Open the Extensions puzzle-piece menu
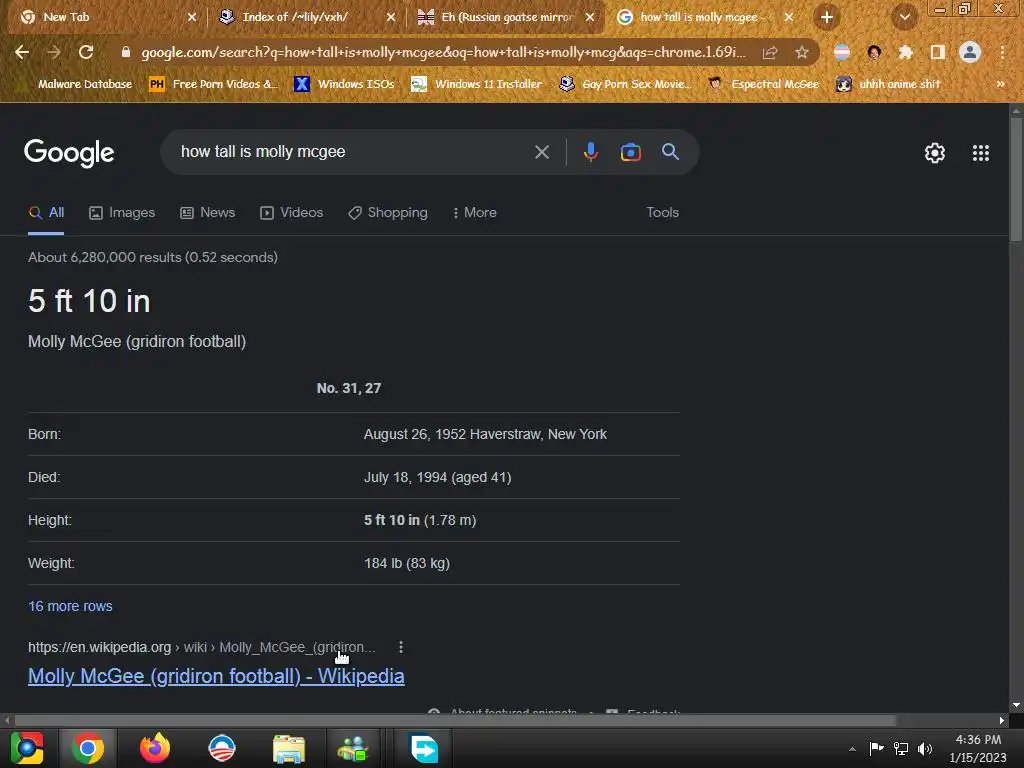The width and height of the screenshot is (1024, 768). pos(905,52)
